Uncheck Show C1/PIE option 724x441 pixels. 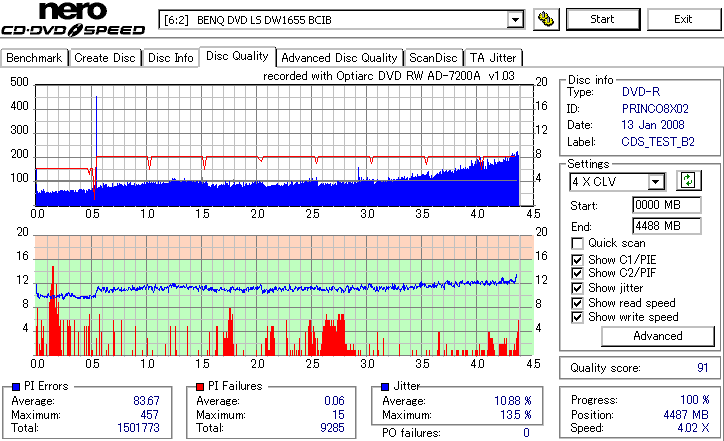click(577, 260)
